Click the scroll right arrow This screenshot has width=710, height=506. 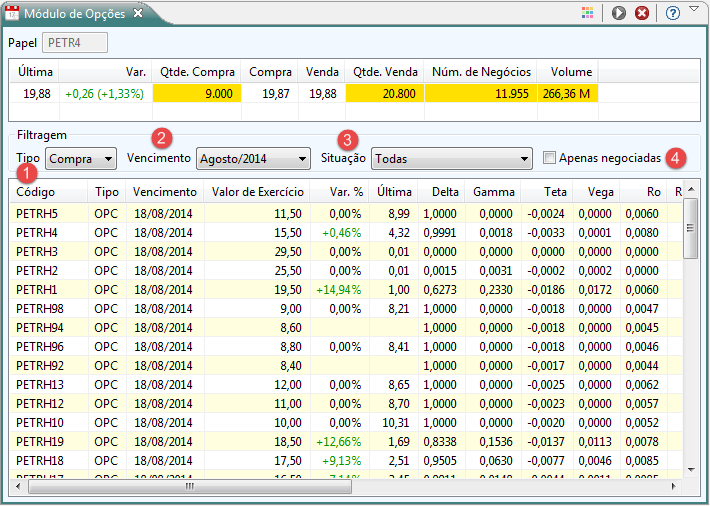[x=674, y=487]
